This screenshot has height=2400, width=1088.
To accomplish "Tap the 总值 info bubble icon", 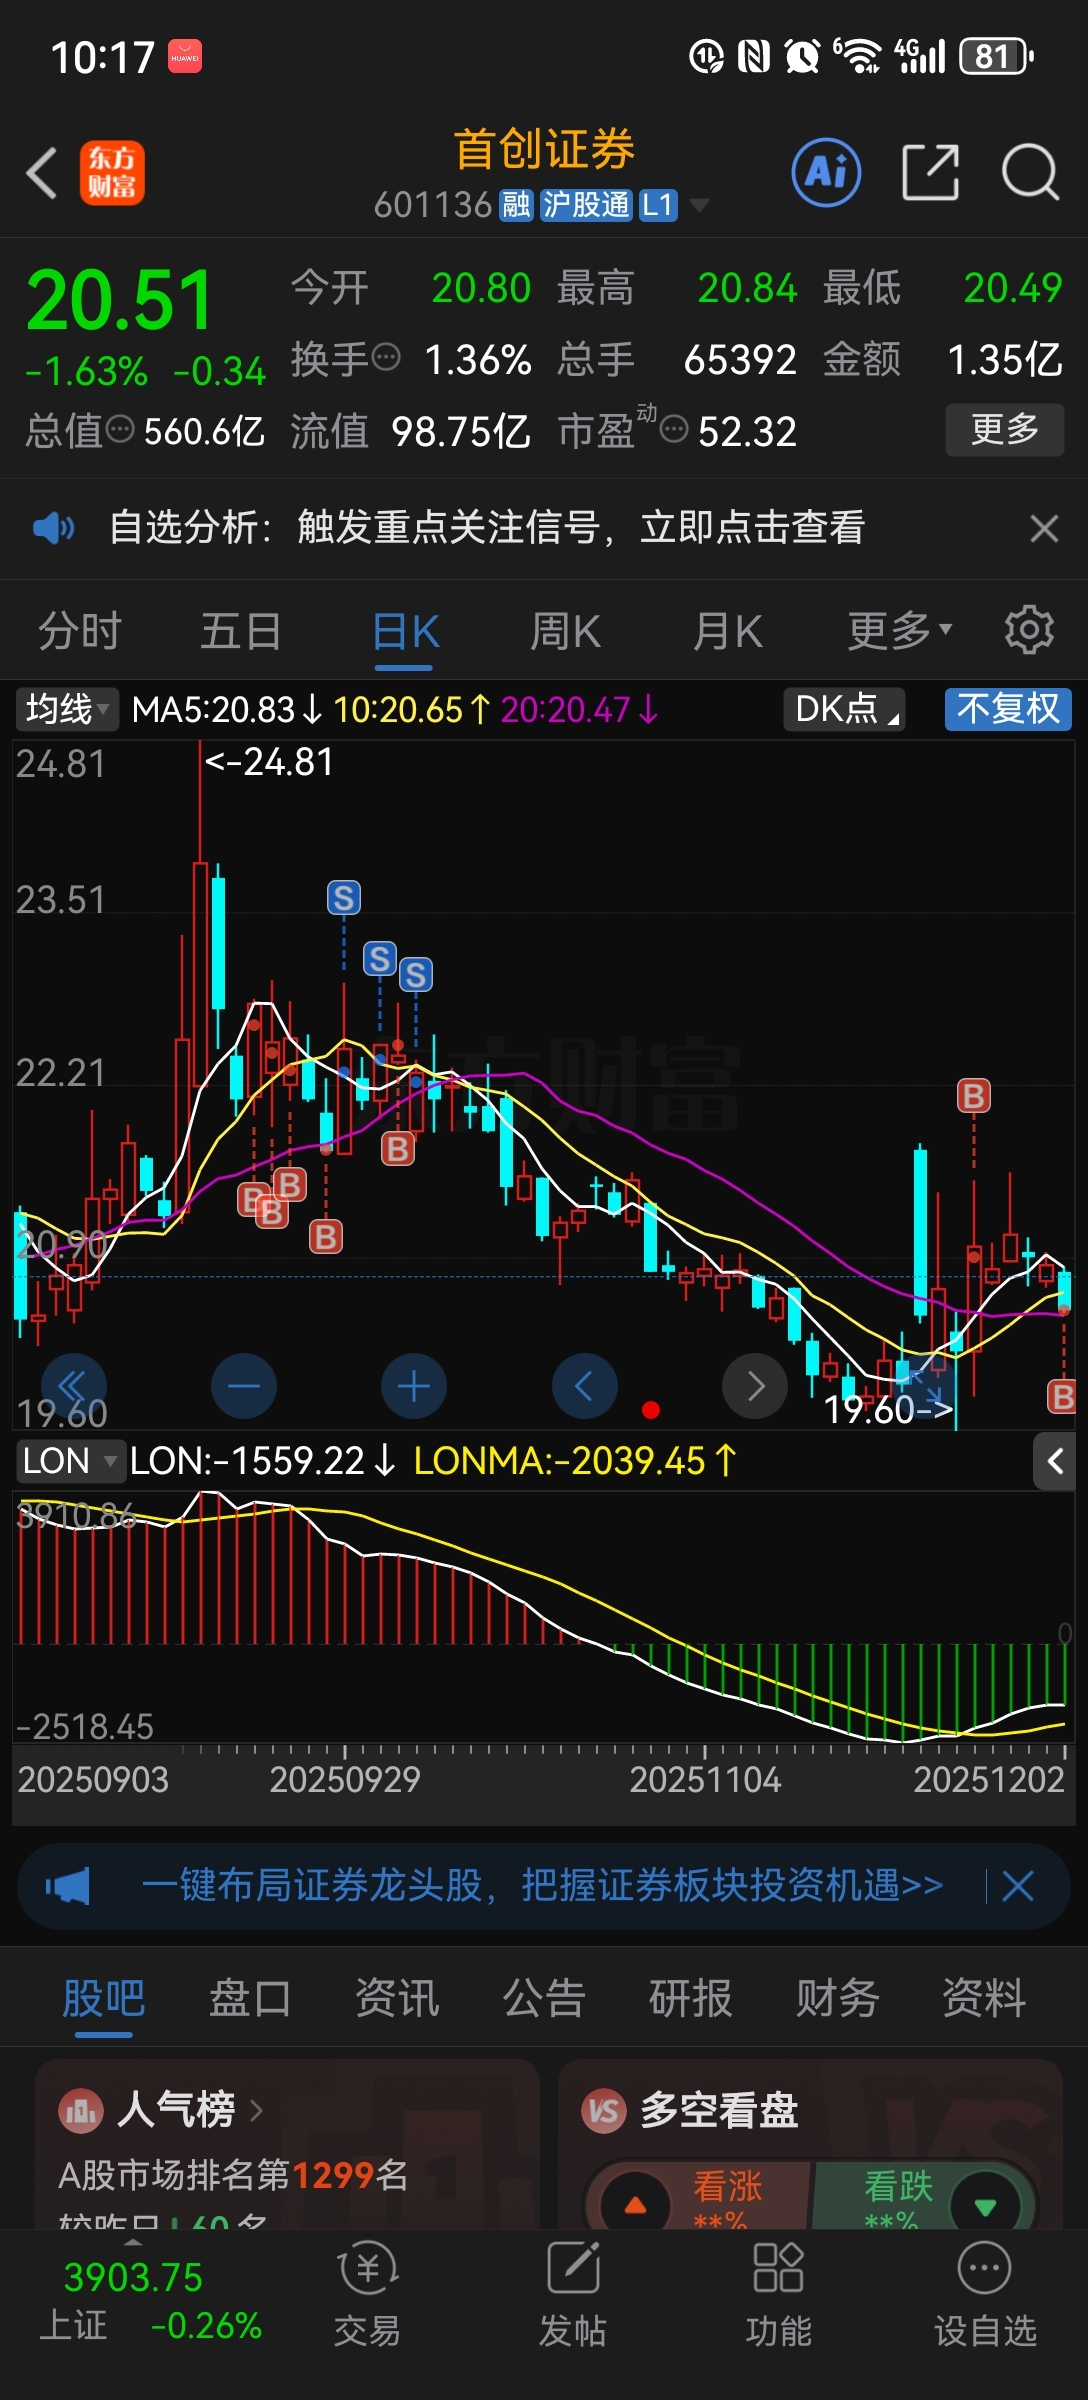I will (x=120, y=430).
